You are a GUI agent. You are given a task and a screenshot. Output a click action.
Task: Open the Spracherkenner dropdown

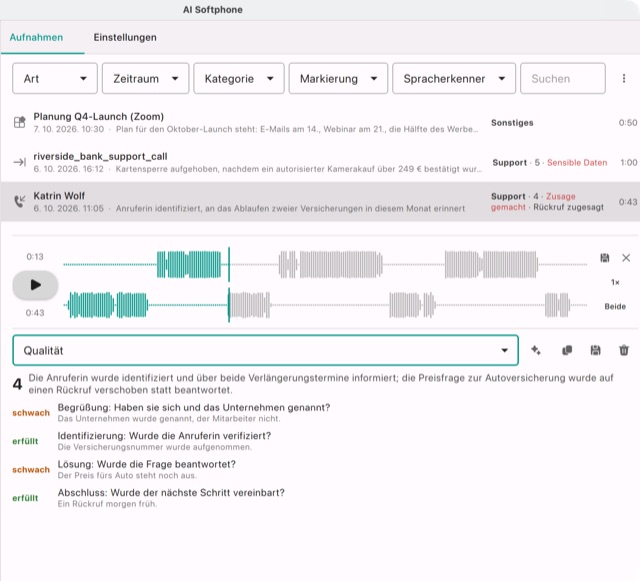coord(454,78)
